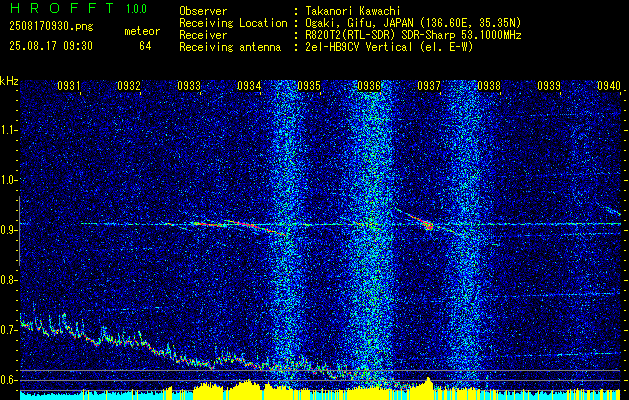Click the Receiving antenna label
Screen dimensions: 629x400
tap(230, 47)
